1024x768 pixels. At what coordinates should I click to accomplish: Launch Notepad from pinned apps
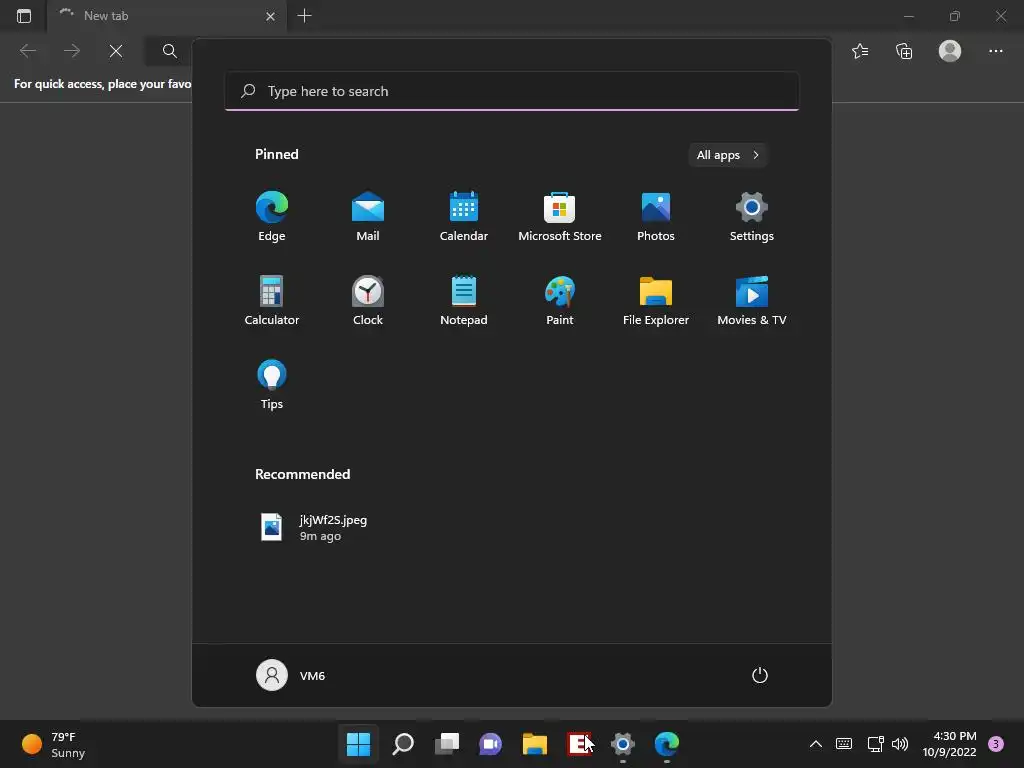click(x=464, y=300)
